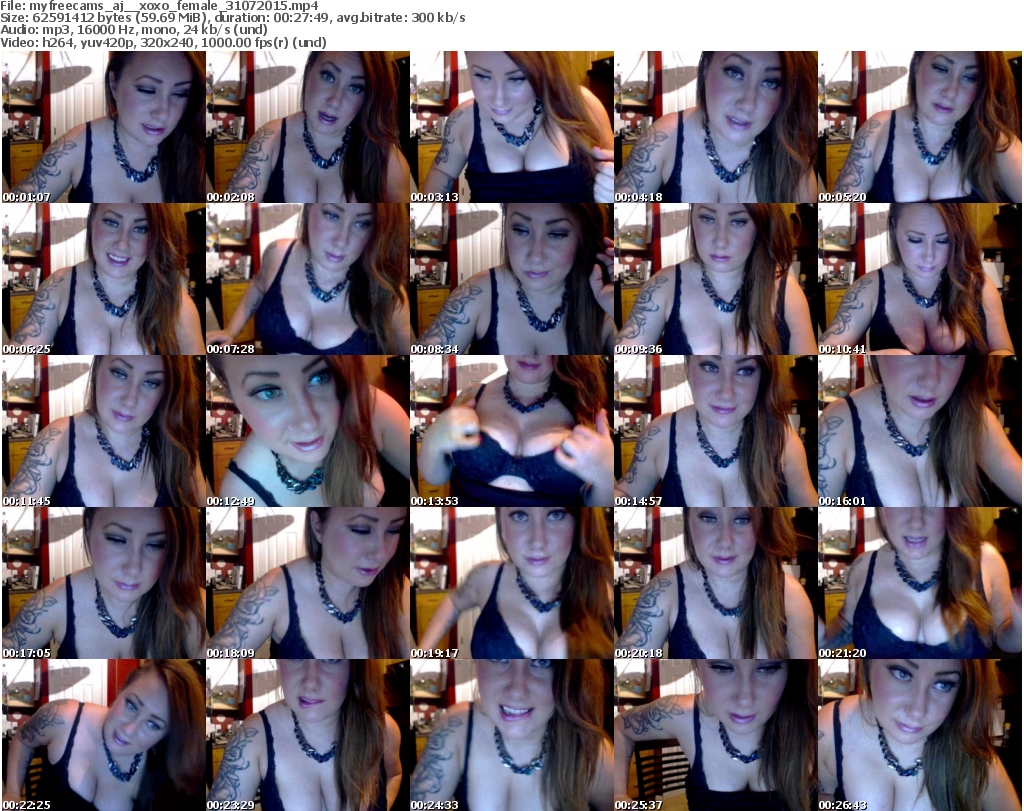
Task: Select the thumbnail stamped 00:18:09
Action: 308,583
